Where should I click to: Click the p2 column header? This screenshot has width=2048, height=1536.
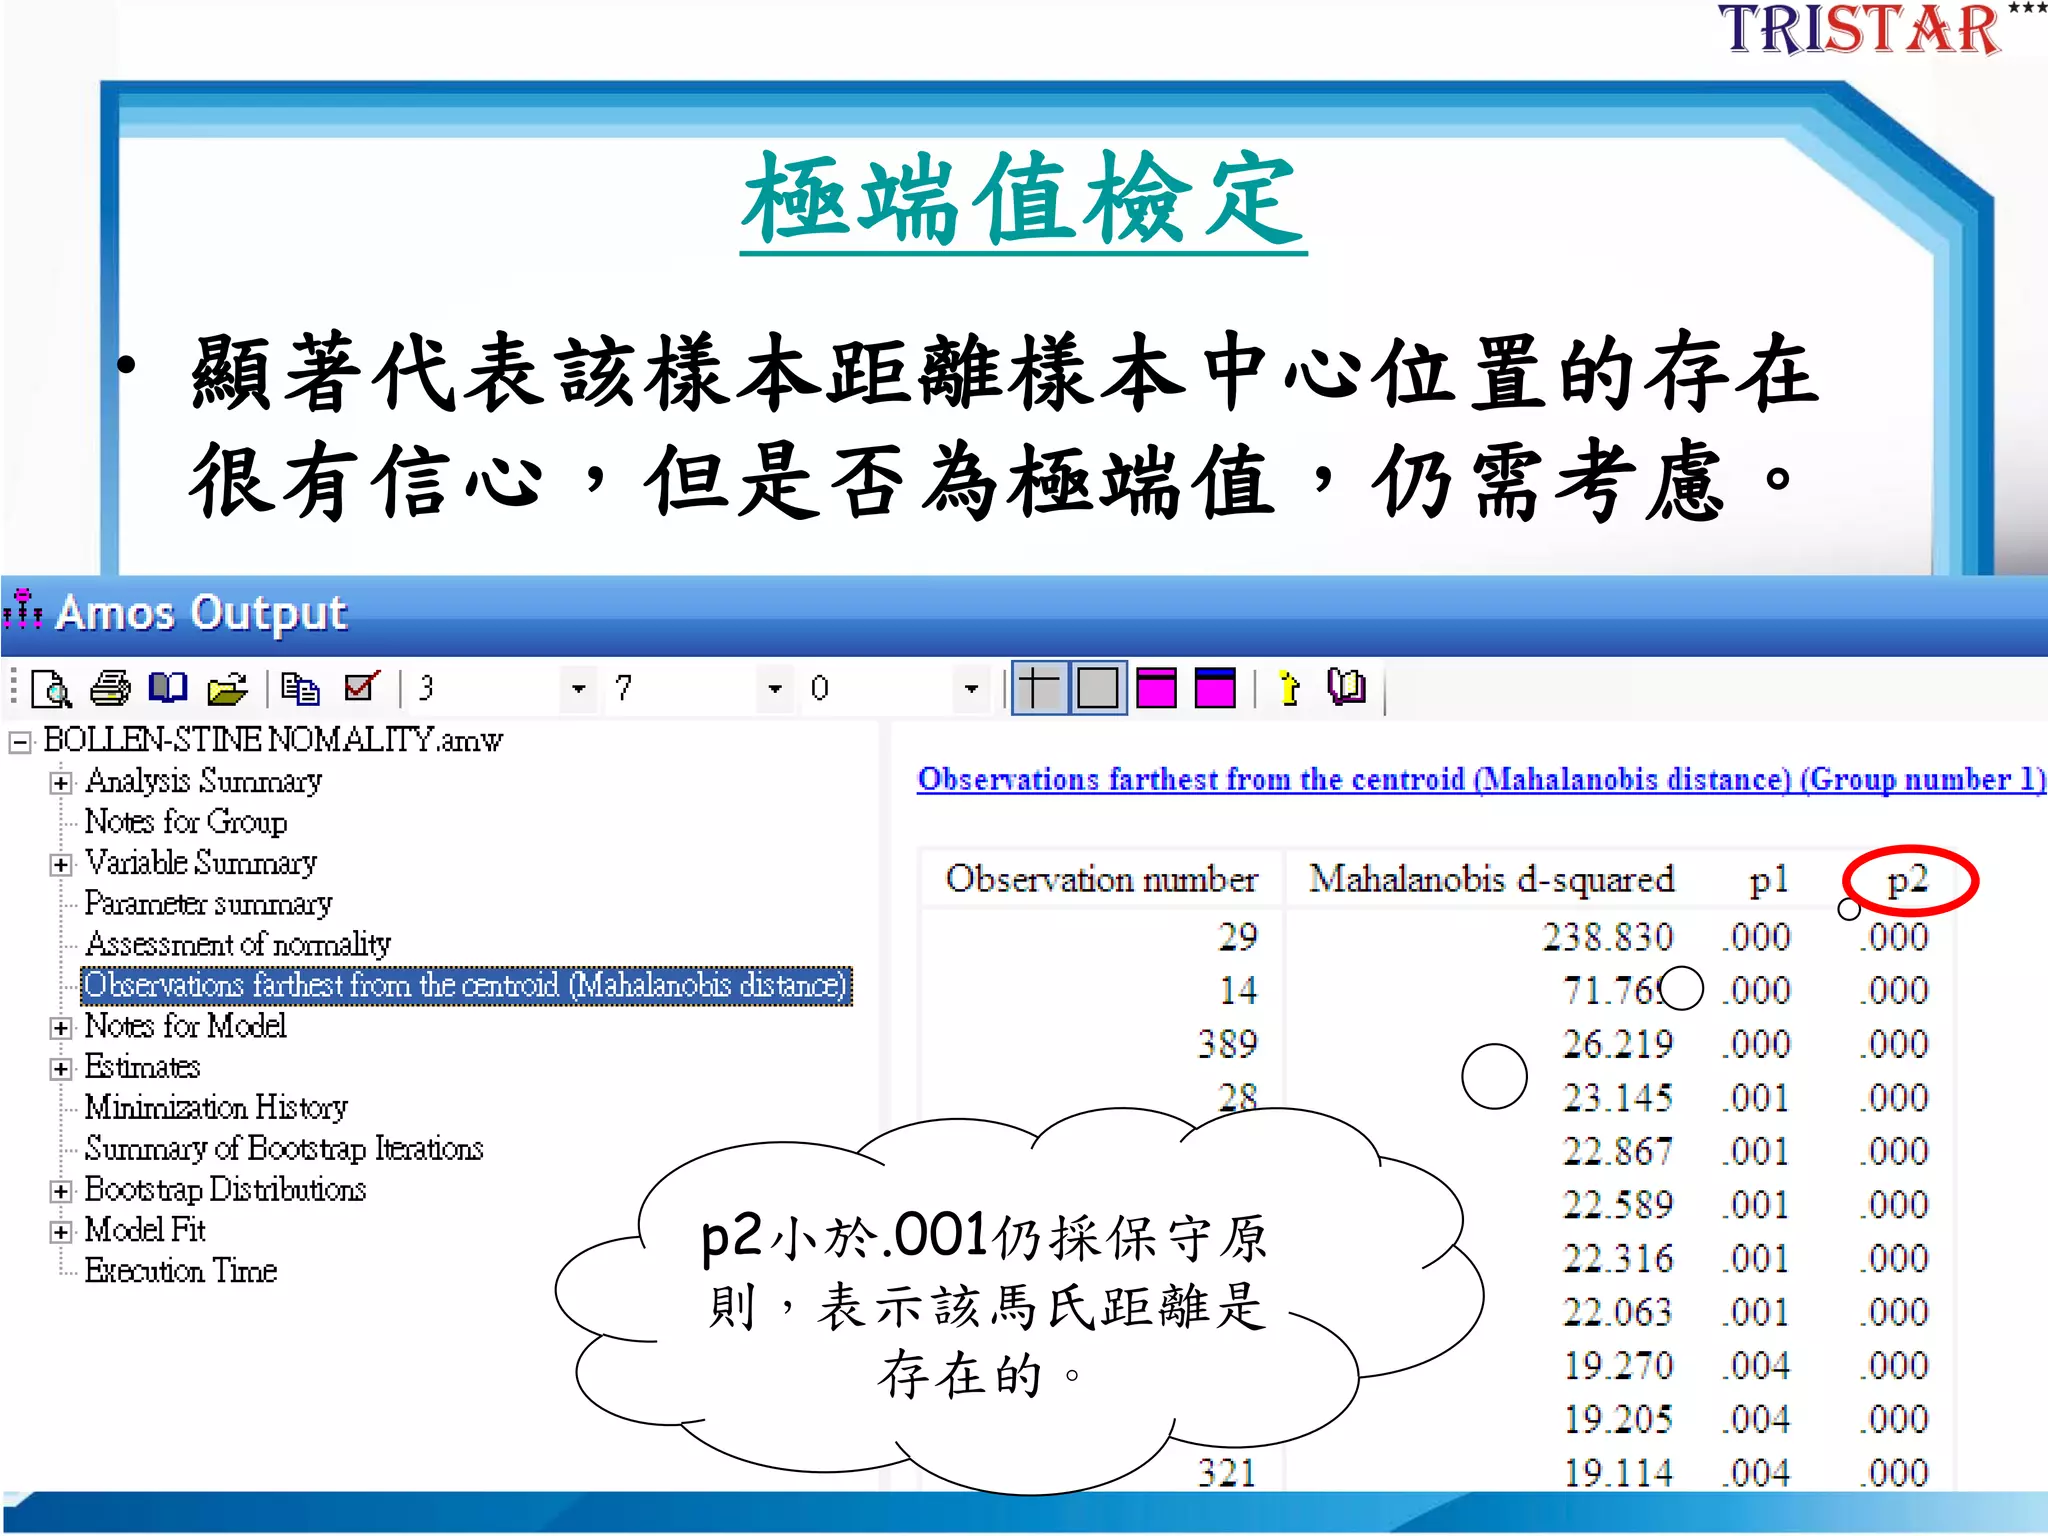1907,881
